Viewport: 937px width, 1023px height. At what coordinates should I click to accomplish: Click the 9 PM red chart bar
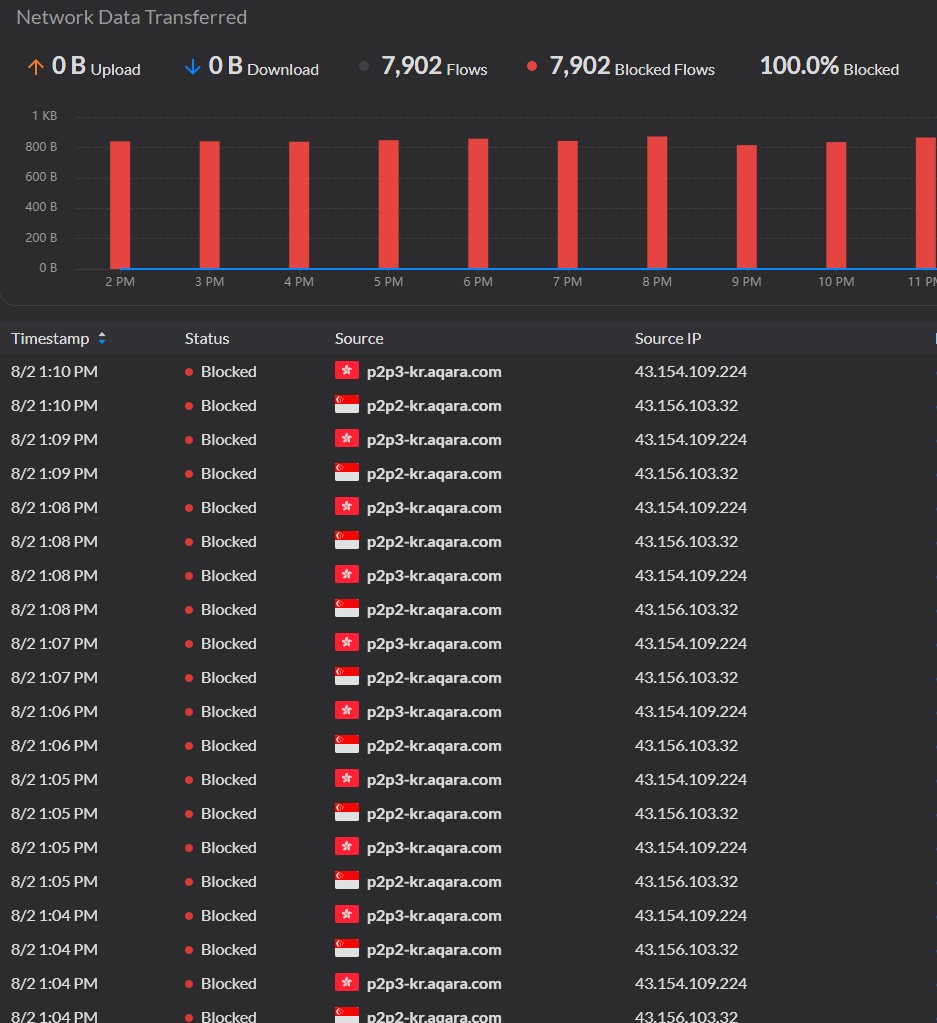[x=746, y=207]
